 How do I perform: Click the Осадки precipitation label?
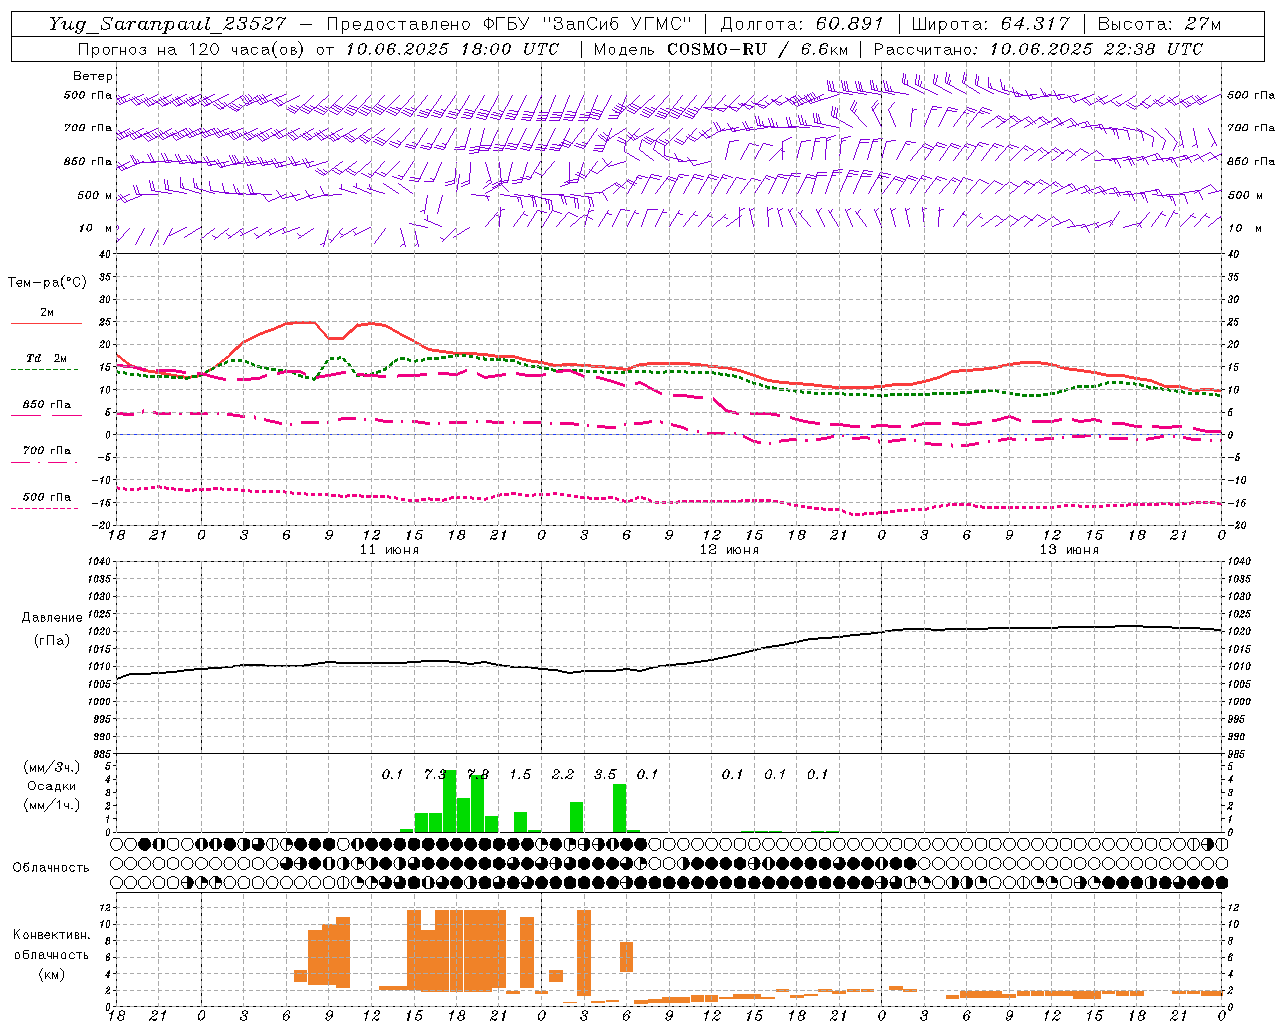coord(51,786)
